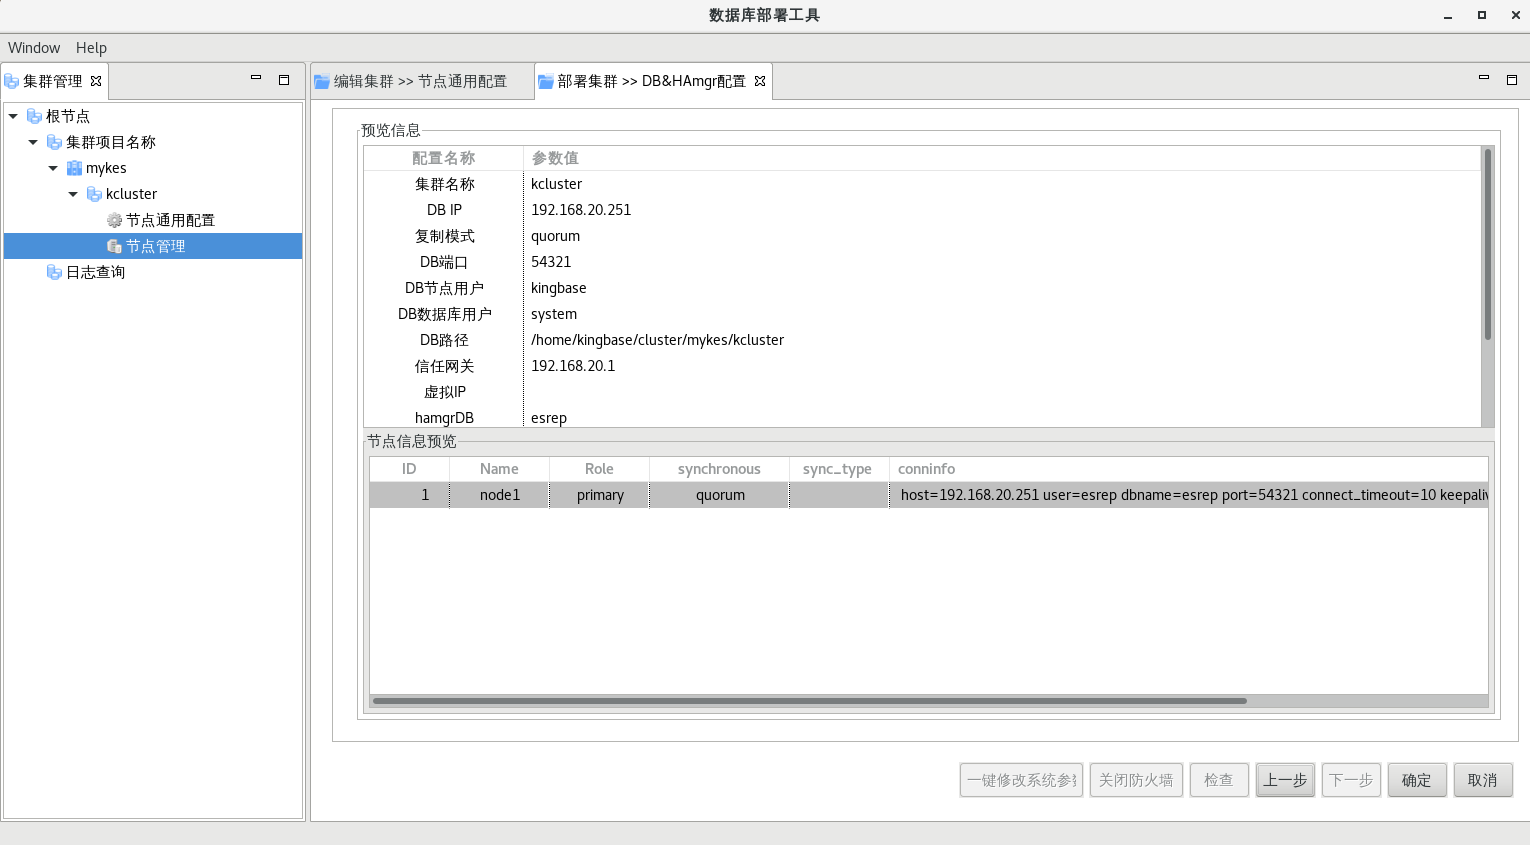The width and height of the screenshot is (1530, 845).
Task: Collapse the kcluster tree node
Action: [x=73, y=194]
